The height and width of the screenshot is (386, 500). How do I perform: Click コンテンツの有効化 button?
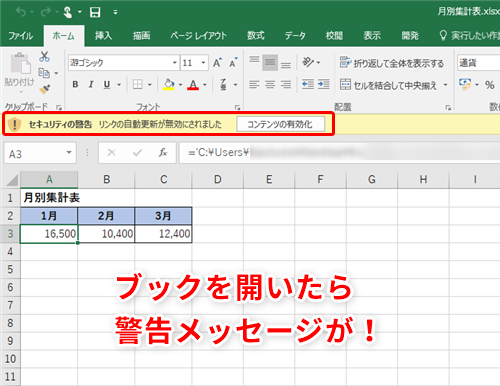pyautogui.click(x=280, y=124)
